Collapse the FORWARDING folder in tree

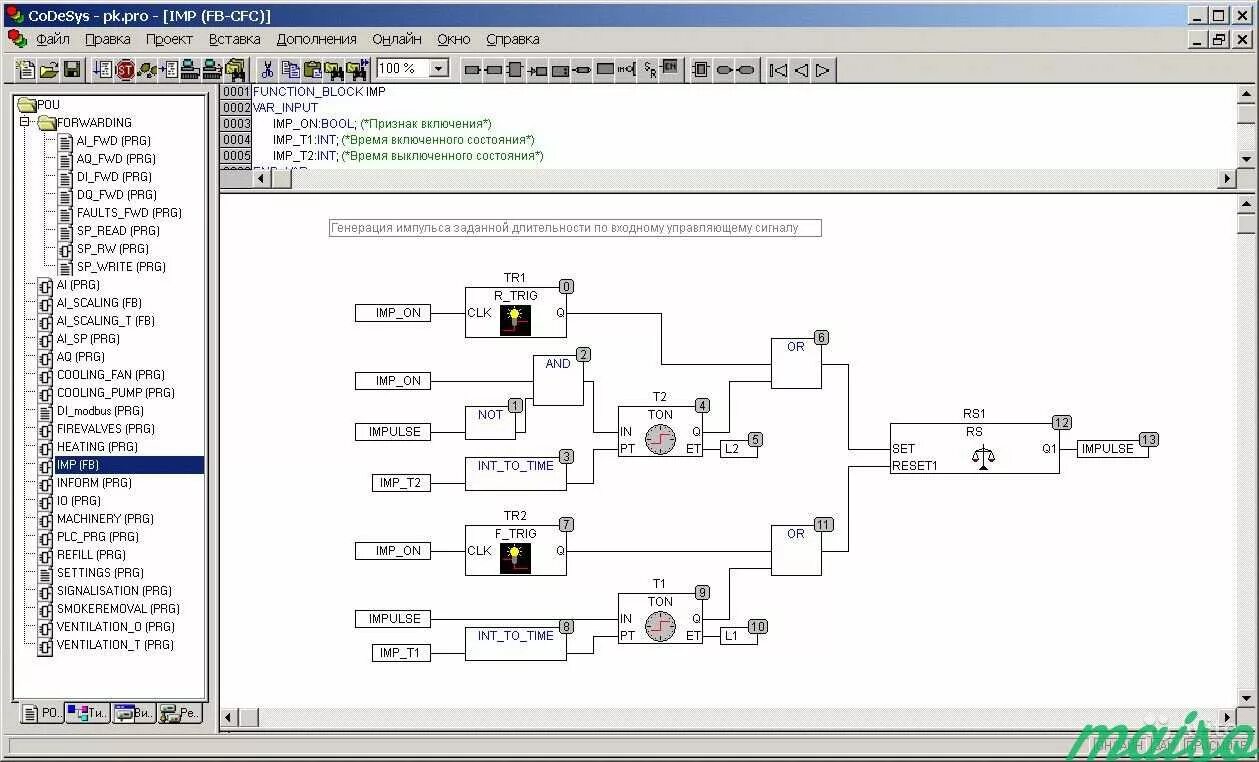coord(25,122)
